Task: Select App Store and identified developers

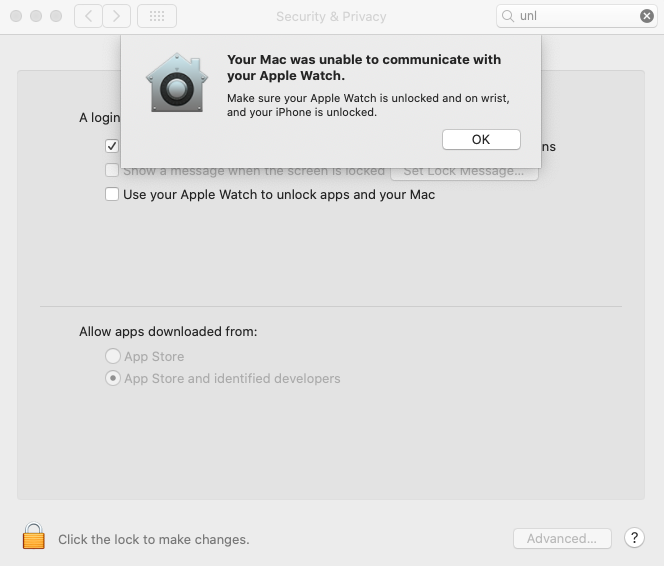Action: 113,378
